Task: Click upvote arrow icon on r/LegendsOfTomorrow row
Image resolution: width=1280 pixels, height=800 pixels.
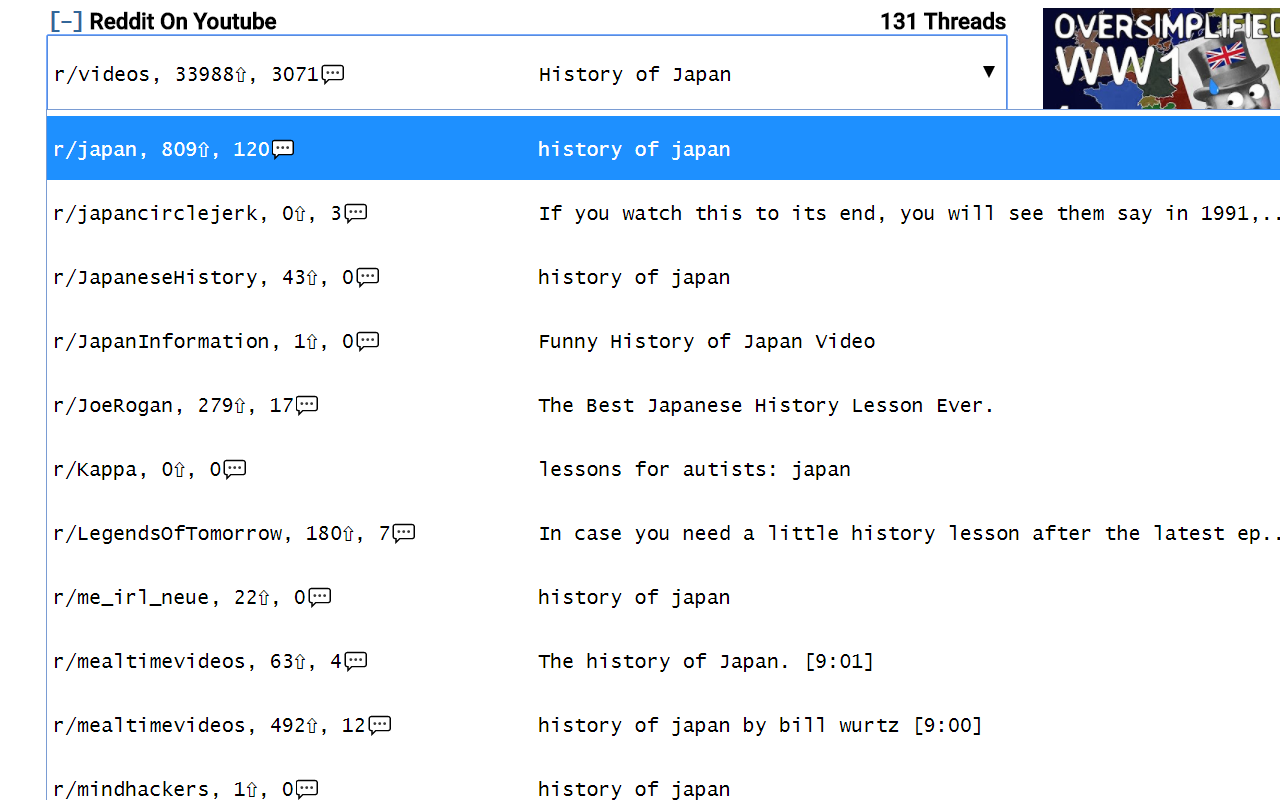Action: click(349, 533)
